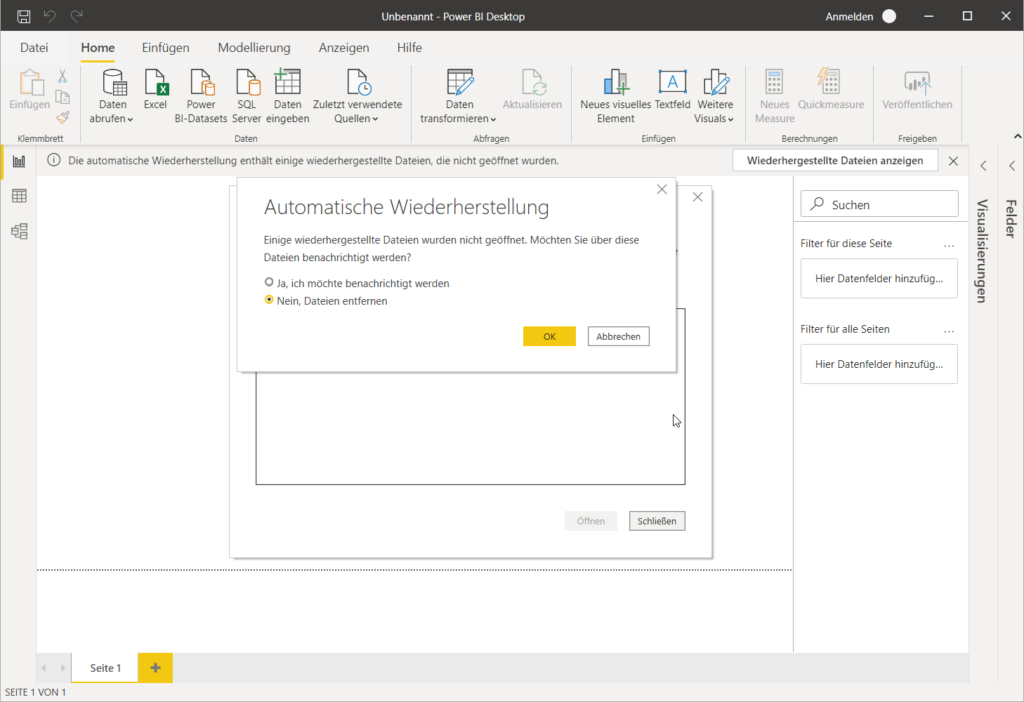
Task: Switch to the Home tab
Action: pyautogui.click(x=98, y=48)
